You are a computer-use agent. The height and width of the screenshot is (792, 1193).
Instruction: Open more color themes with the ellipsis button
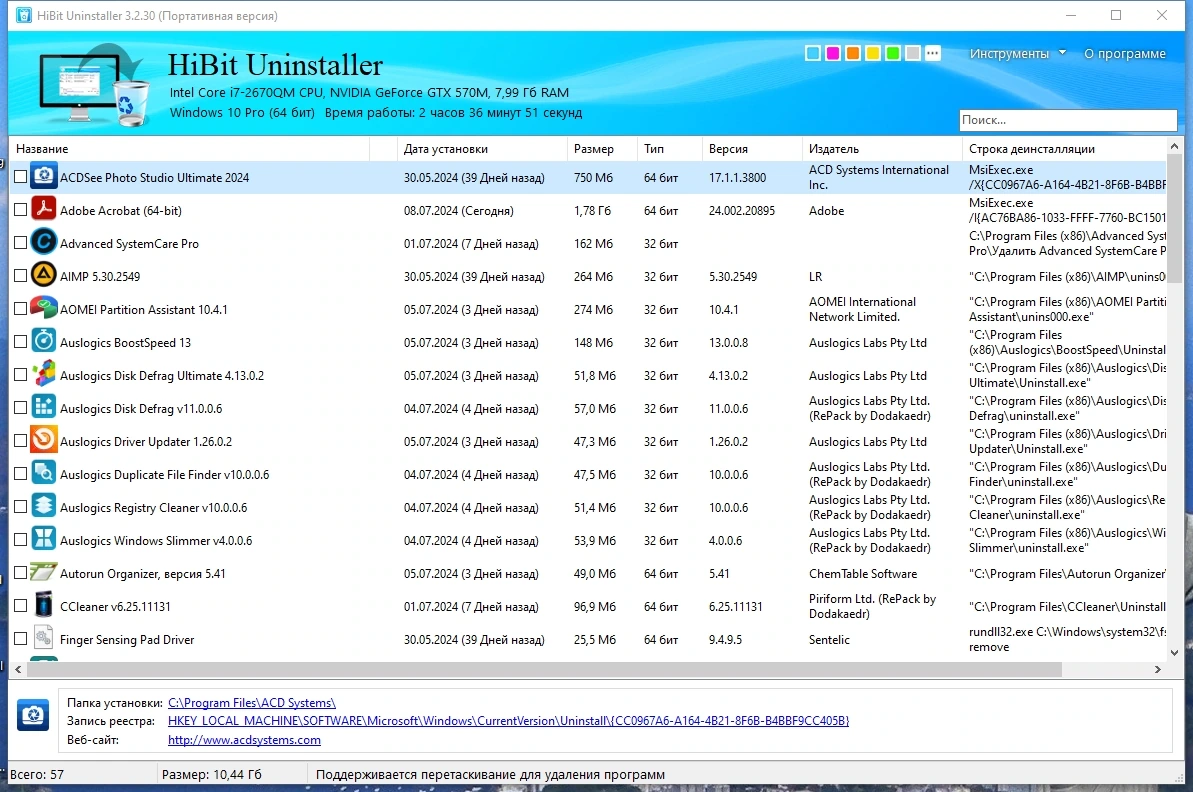933,52
